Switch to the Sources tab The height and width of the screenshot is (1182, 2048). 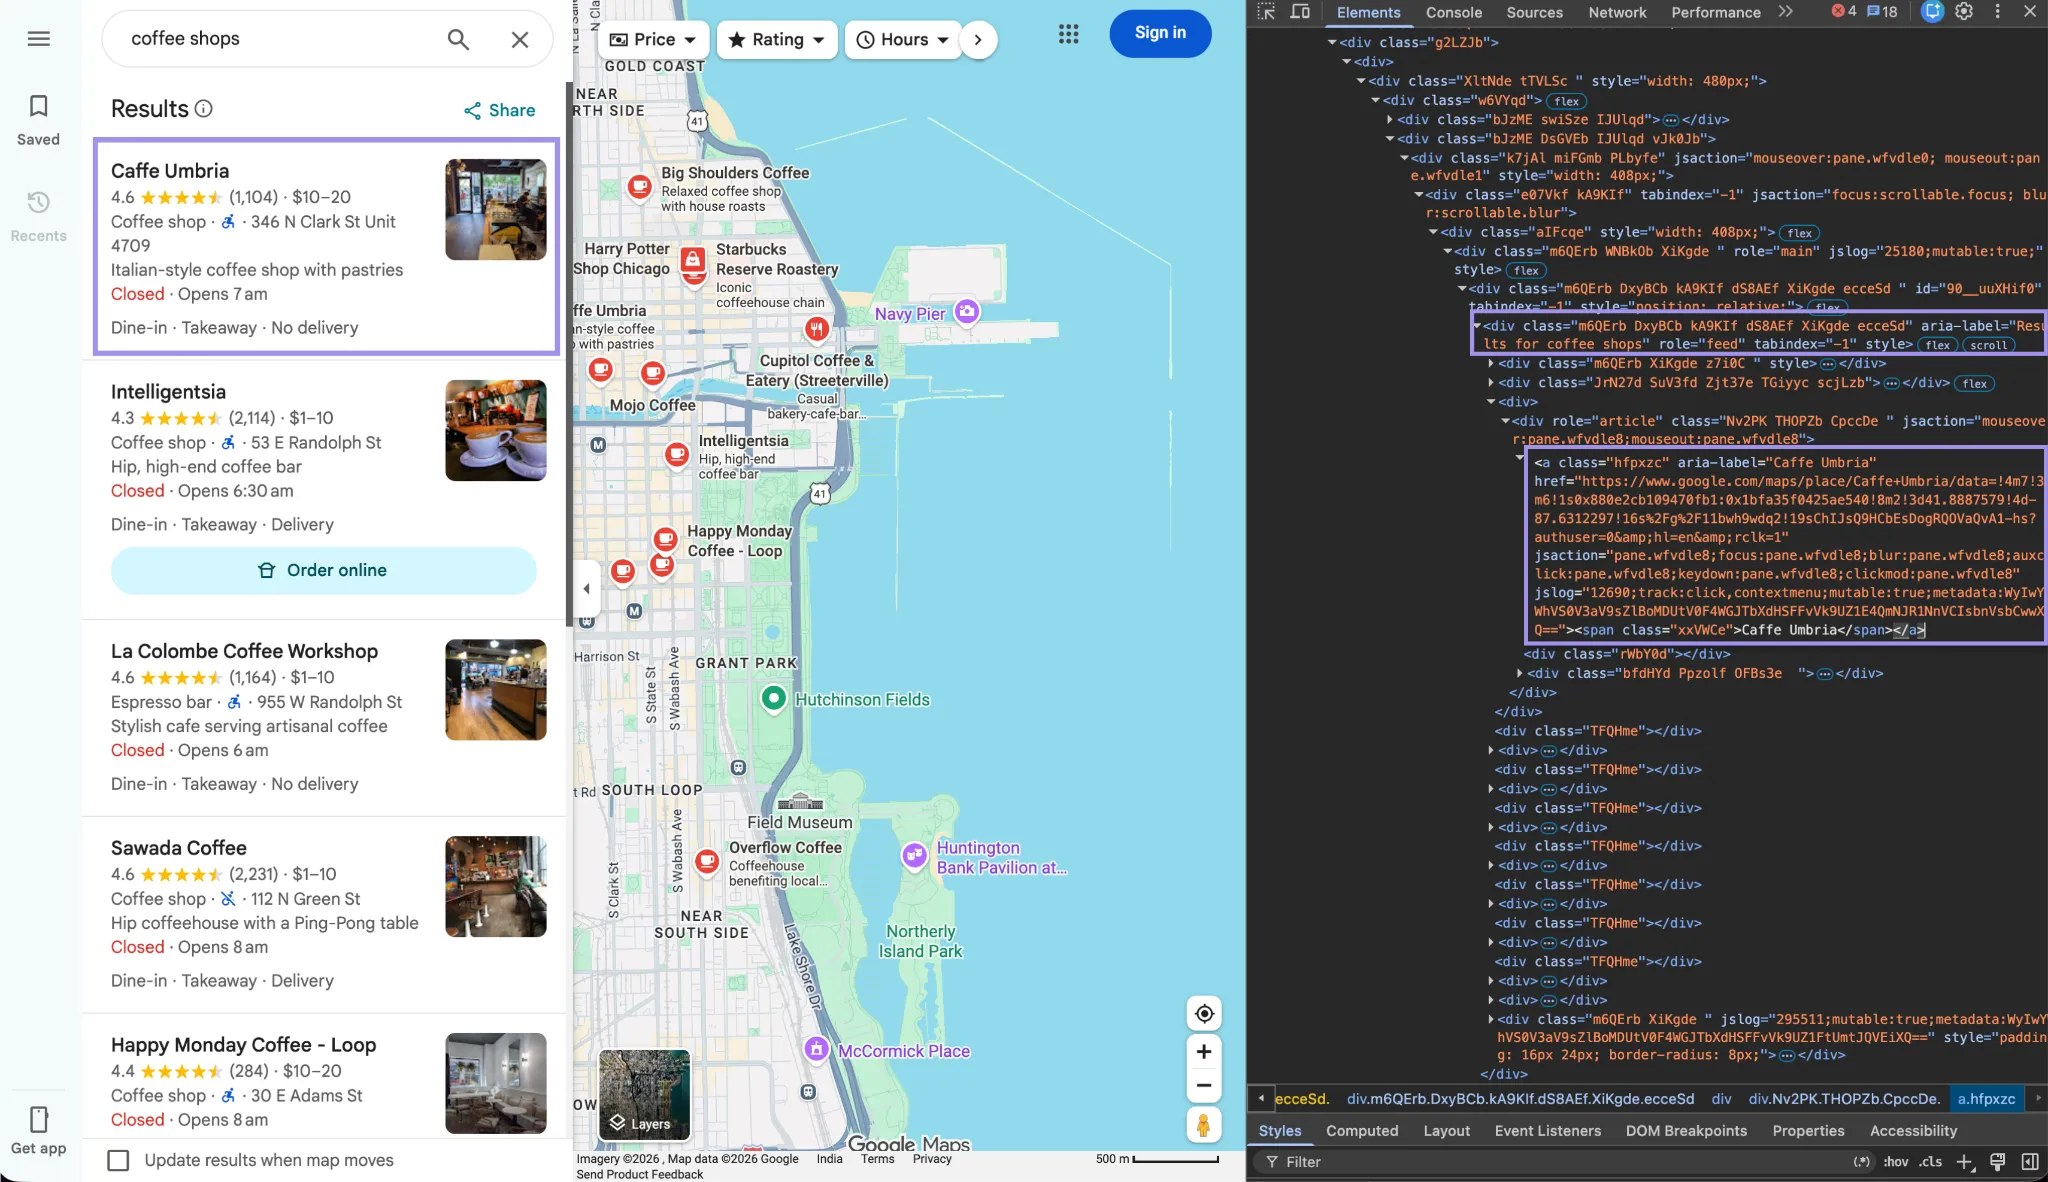(x=1534, y=12)
